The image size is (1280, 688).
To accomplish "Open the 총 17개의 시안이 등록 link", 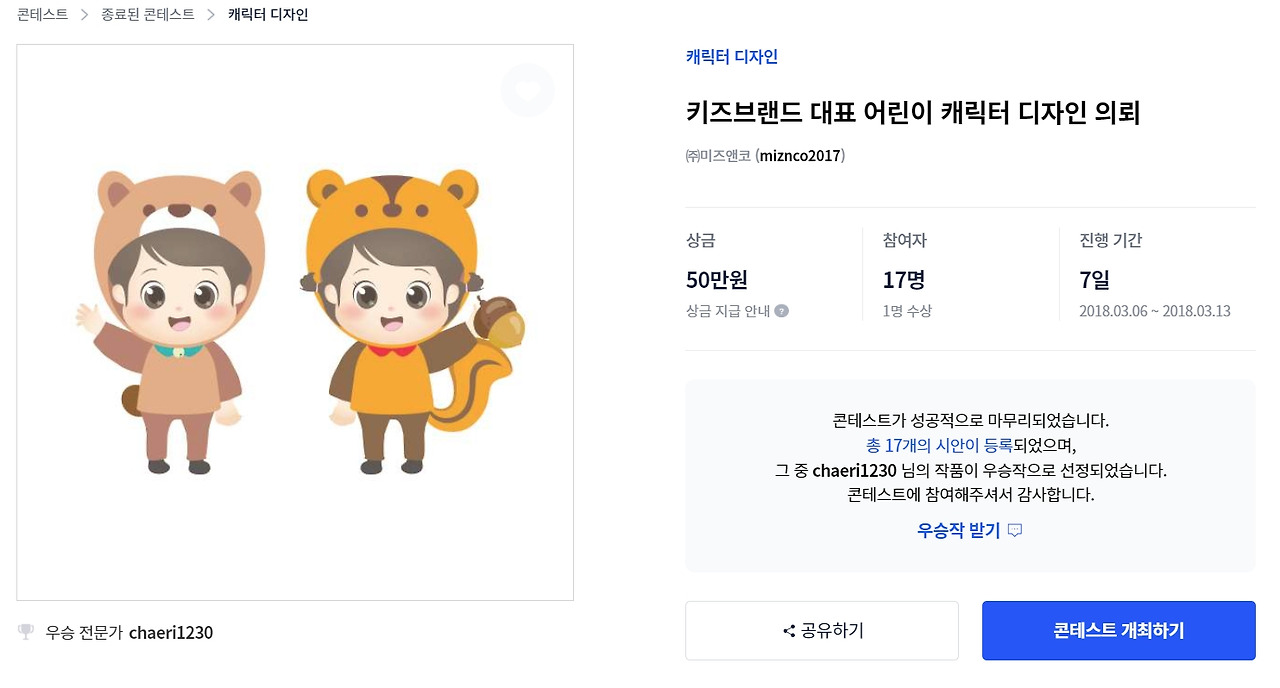I will click(x=939, y=445).
